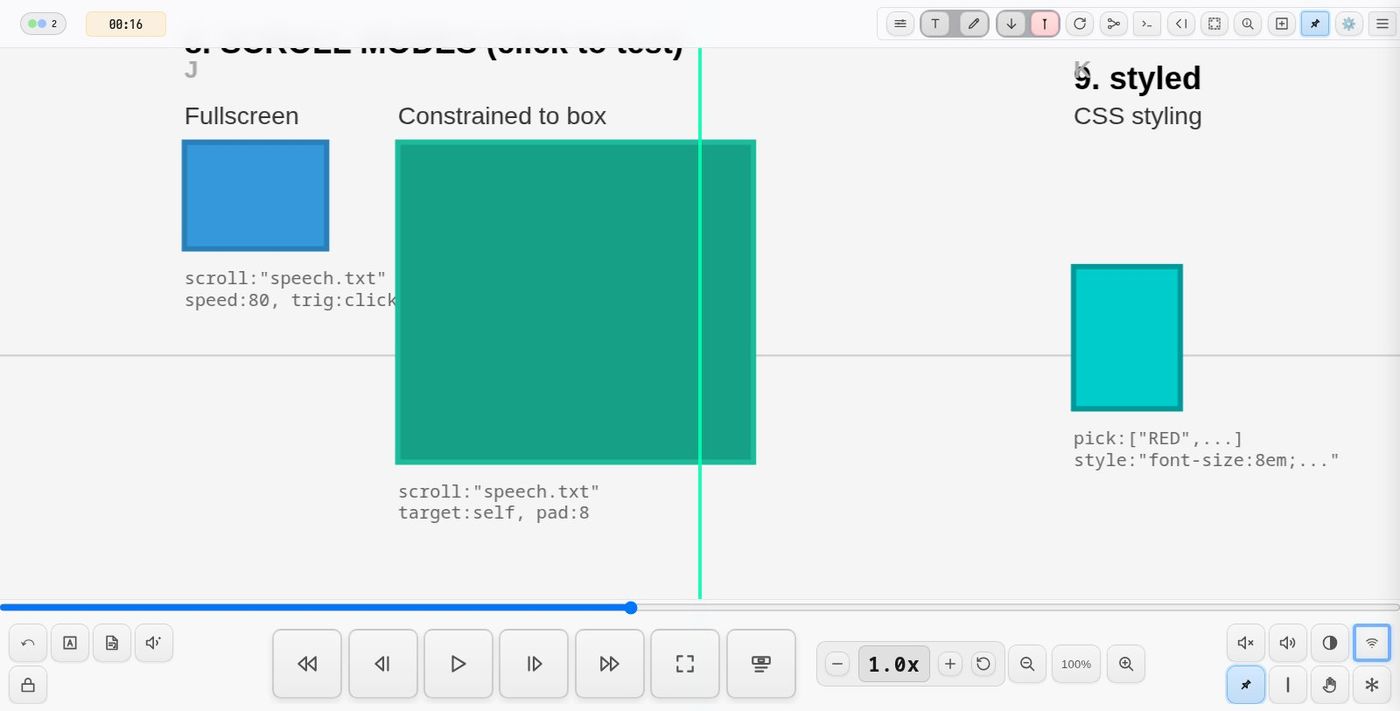
Task: Click the jump-to-start chevron-bar icon
Action: [1181, 24]
